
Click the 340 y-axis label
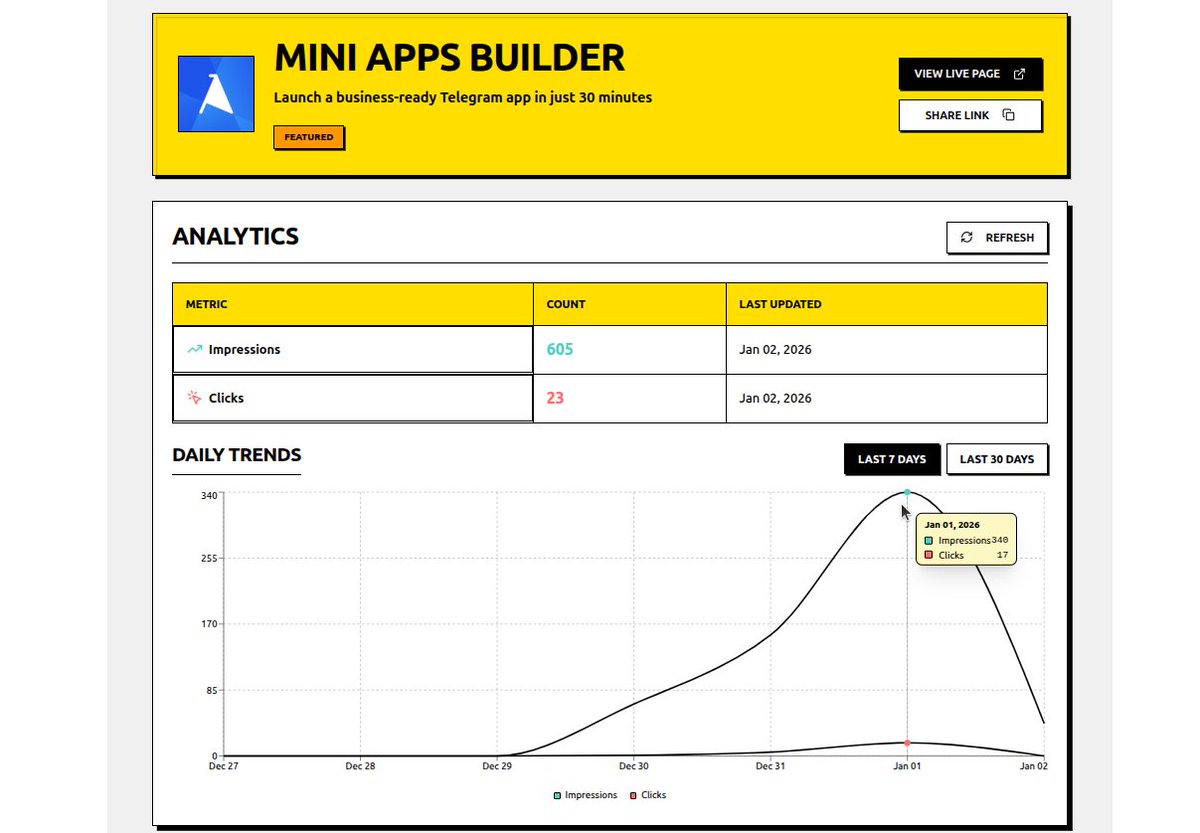click(x=208, y=496)
